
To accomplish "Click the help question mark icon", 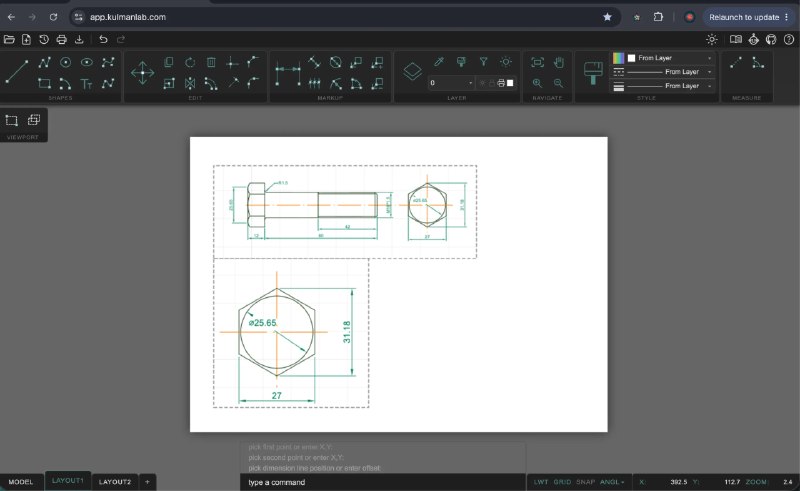I will tap(789, 39).
